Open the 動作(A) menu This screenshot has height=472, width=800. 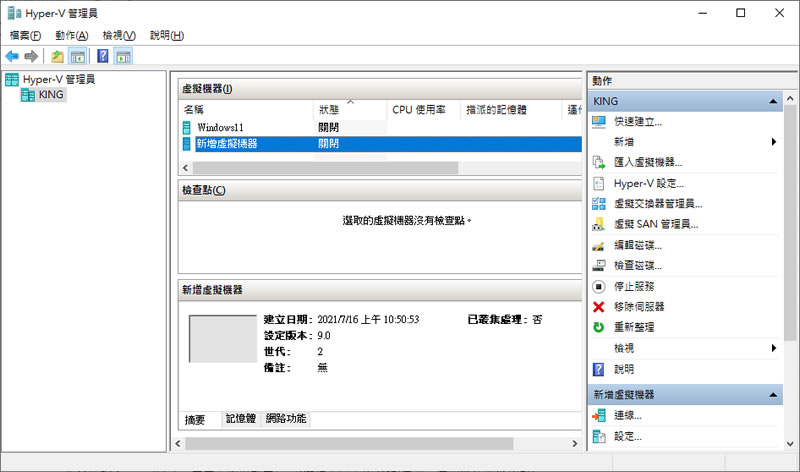[71, 35]
